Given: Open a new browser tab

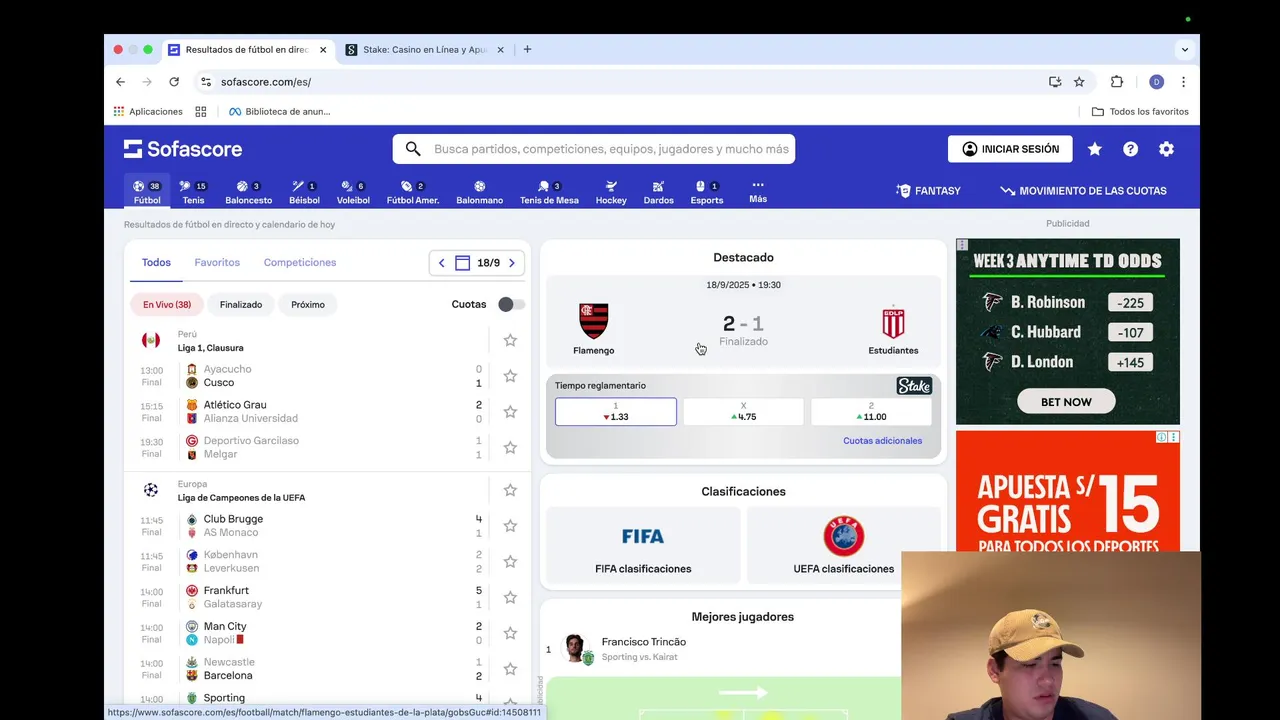Looking at the screenshot, I should click(527, 49).
